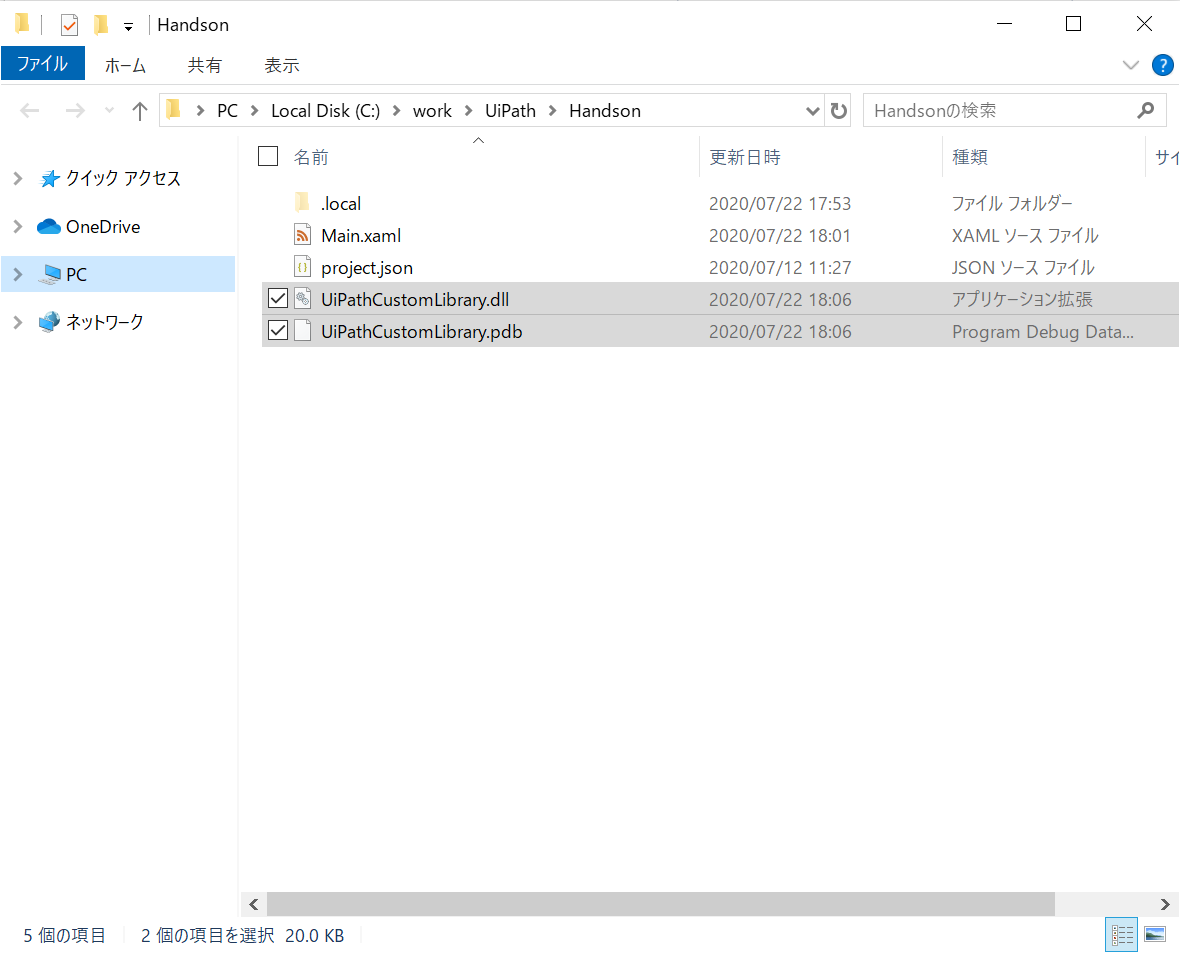Refresh the Handson folder view
The height and width of the screenshot is (953, 1180).
[838, 111]
